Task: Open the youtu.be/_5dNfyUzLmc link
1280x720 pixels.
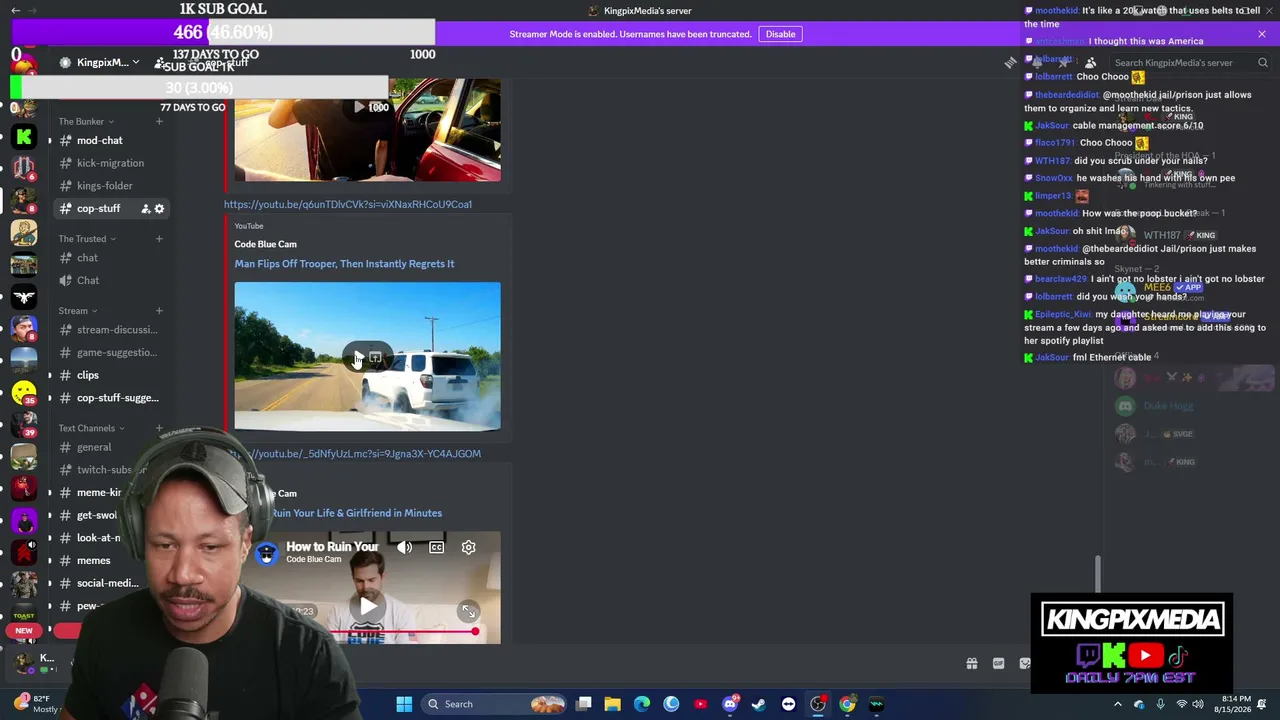Action: tap(355, 454)
